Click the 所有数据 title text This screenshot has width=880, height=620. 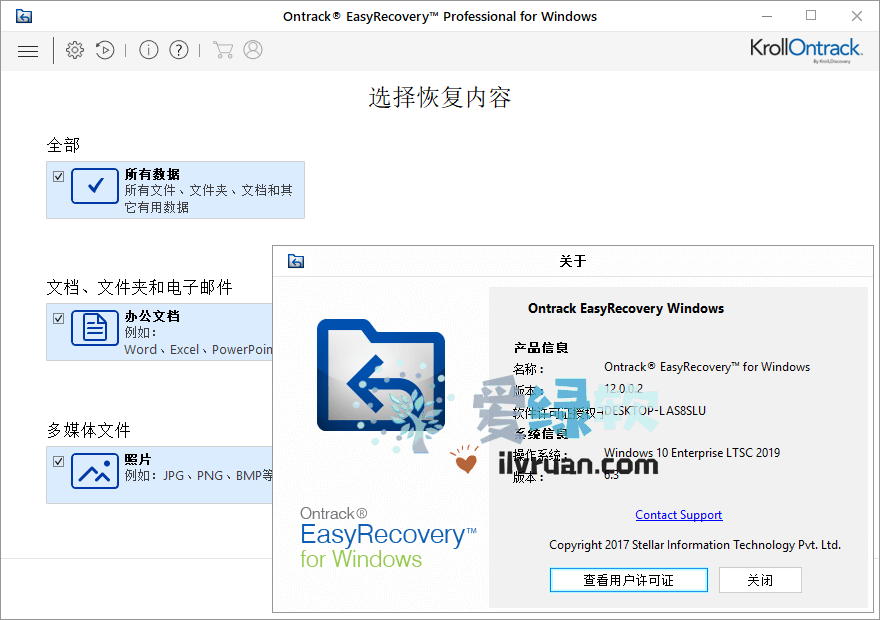152,174
